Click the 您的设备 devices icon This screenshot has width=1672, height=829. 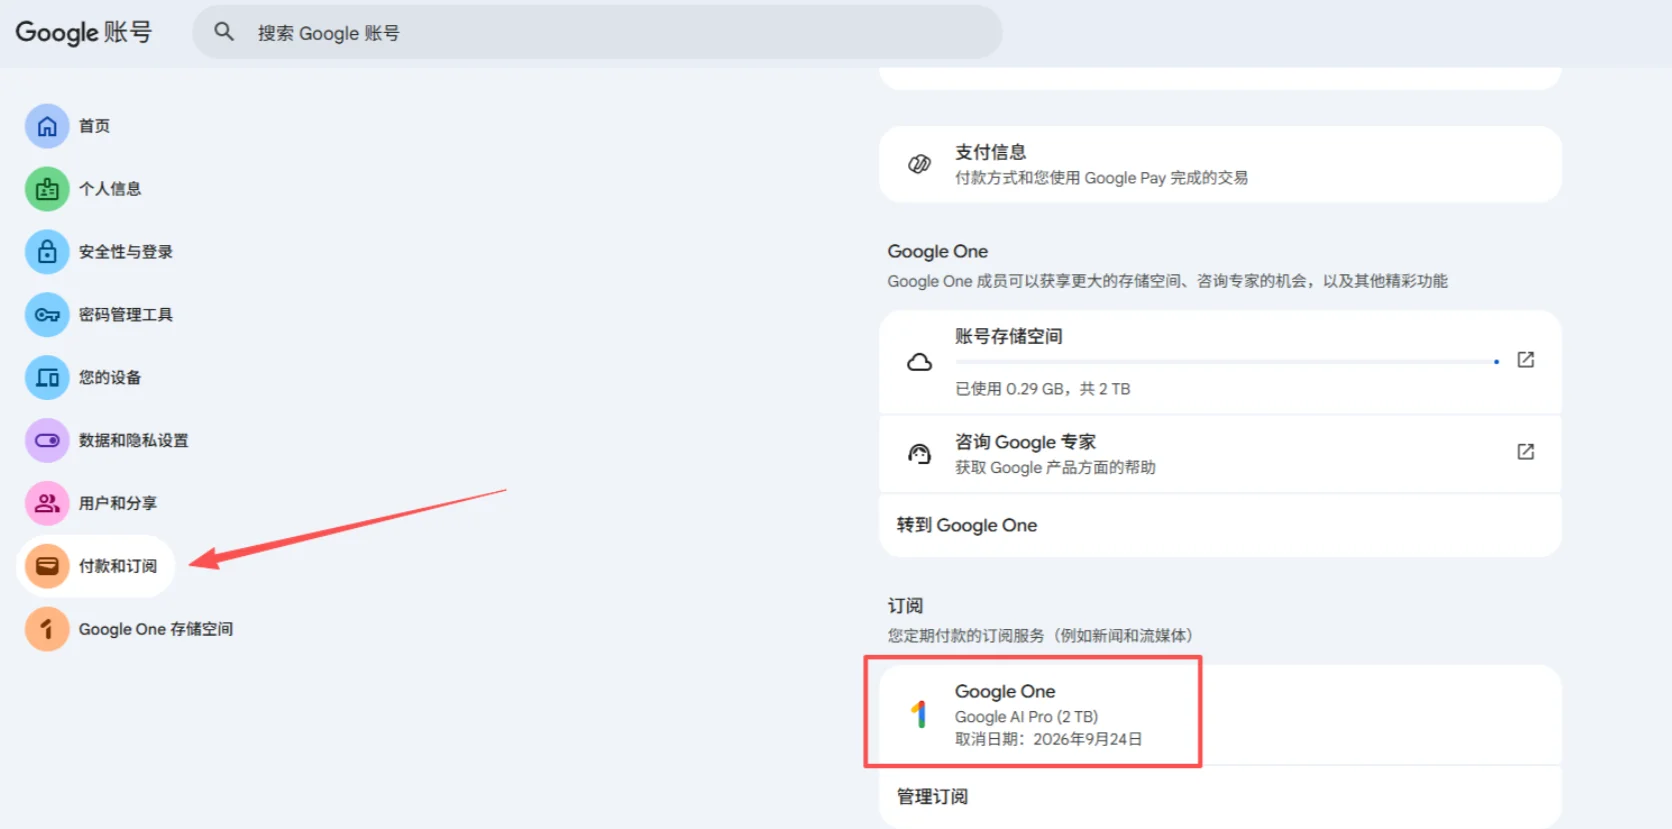point(47,378)
